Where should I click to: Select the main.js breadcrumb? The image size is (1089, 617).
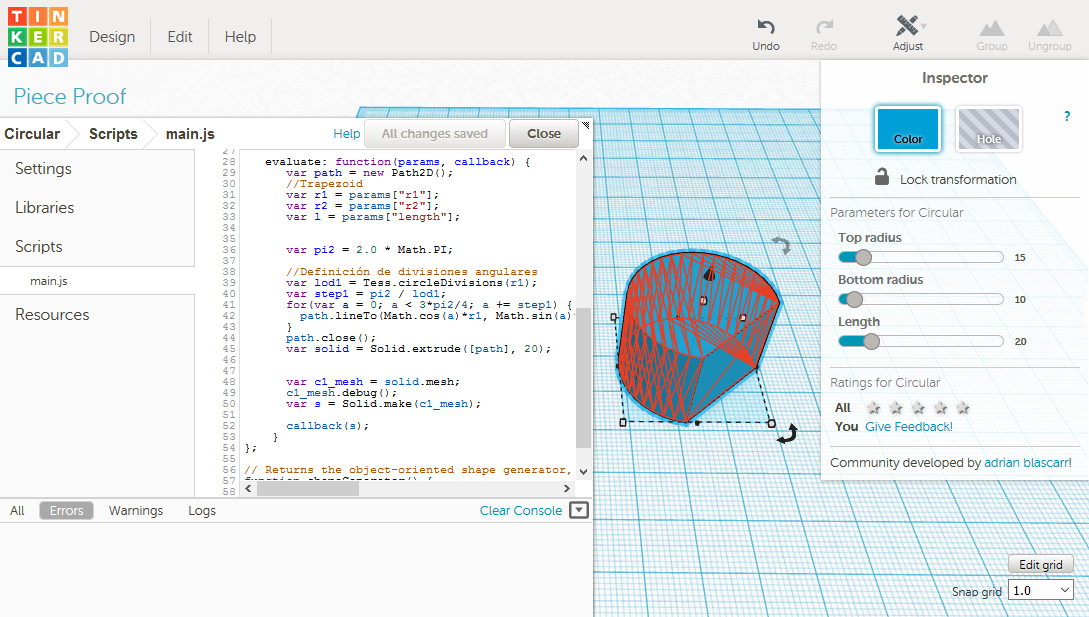click(190, 133)
